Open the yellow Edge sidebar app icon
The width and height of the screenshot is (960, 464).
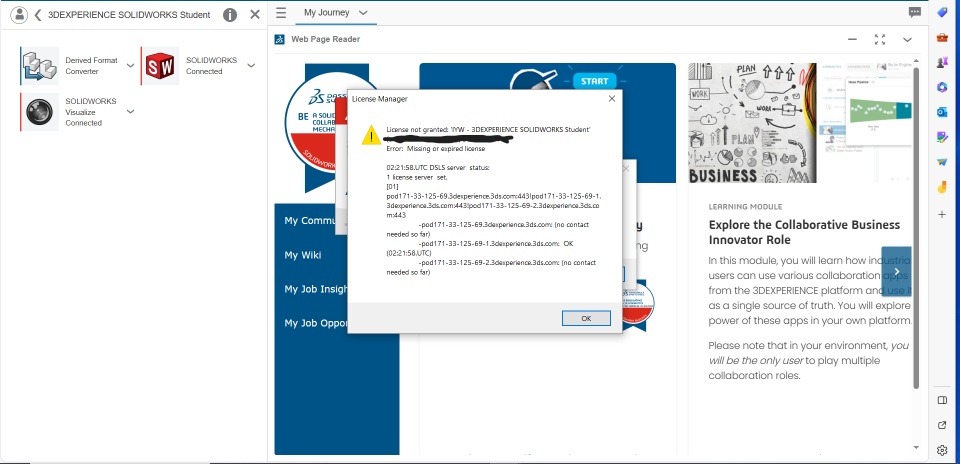pos(942,188)
